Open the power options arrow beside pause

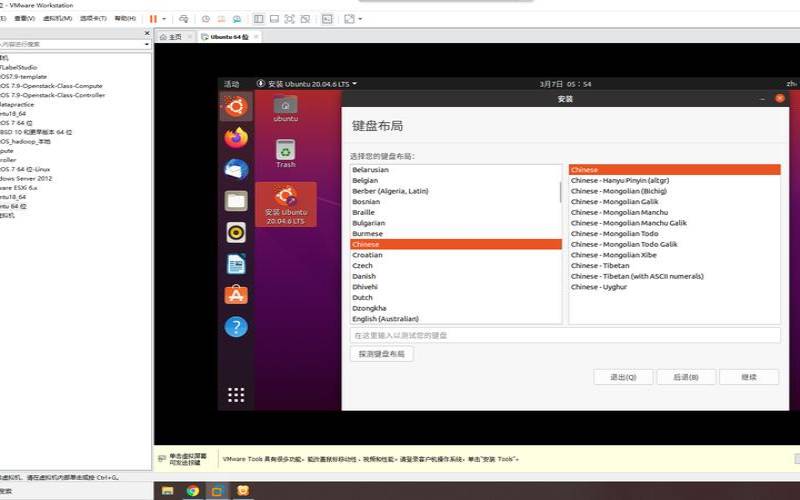click(164, 19)
